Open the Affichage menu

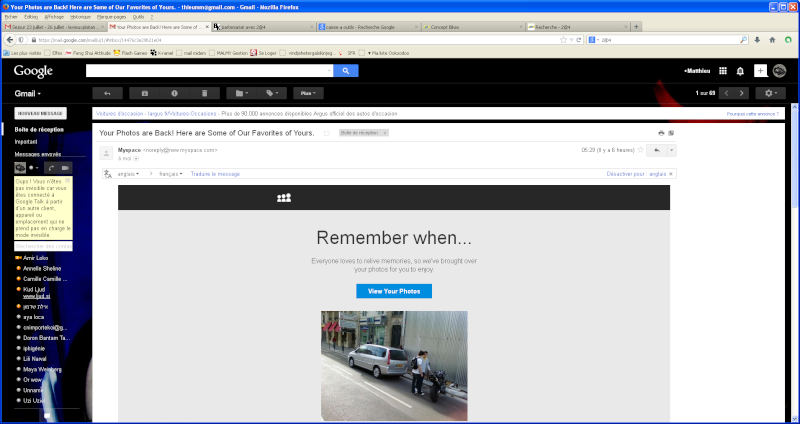54,17
